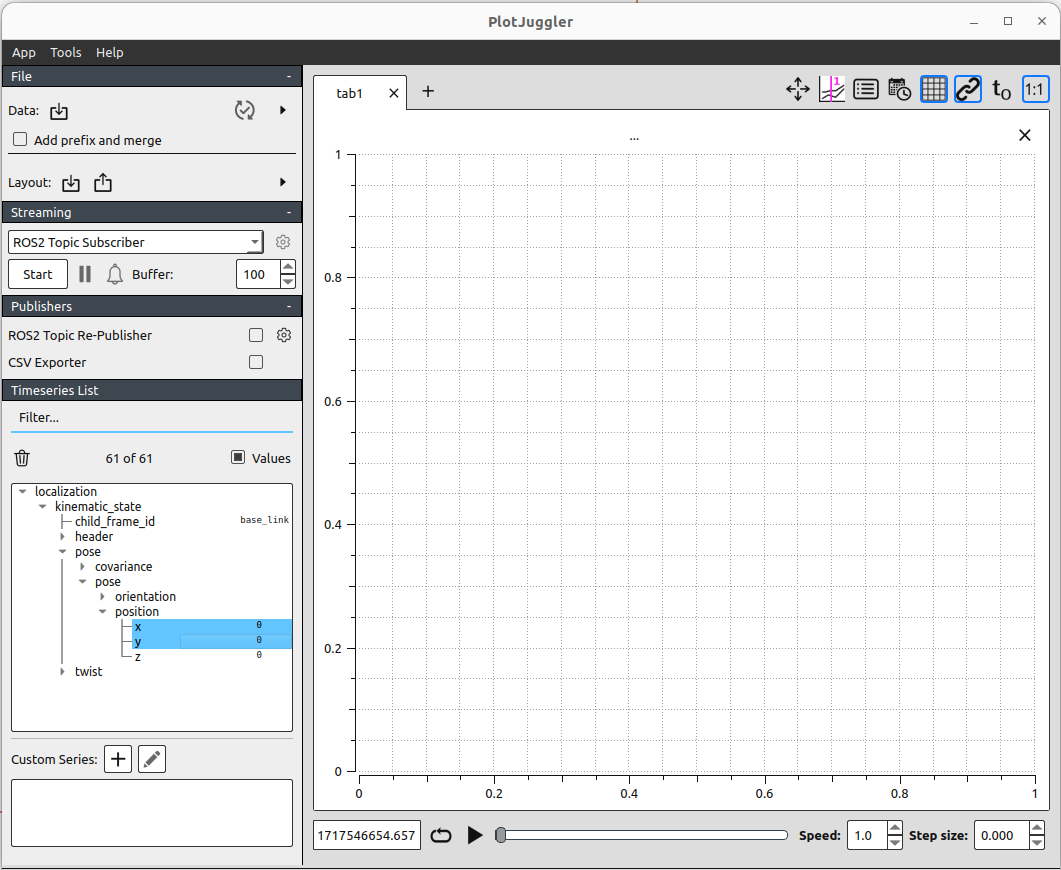Click the load data file icon
Image resolution: width=1061 pixels, height=870 pixels.
click(x=59, y=111)
